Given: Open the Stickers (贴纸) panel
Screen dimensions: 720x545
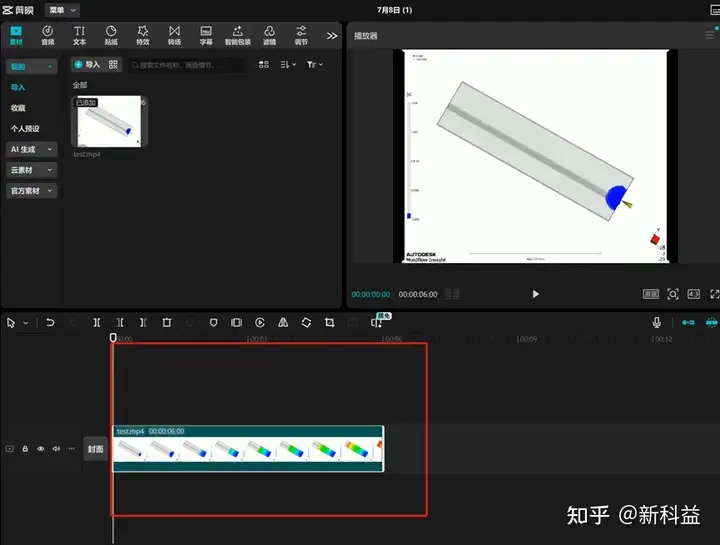Looking at the screenshot, I should pos(111,35).
